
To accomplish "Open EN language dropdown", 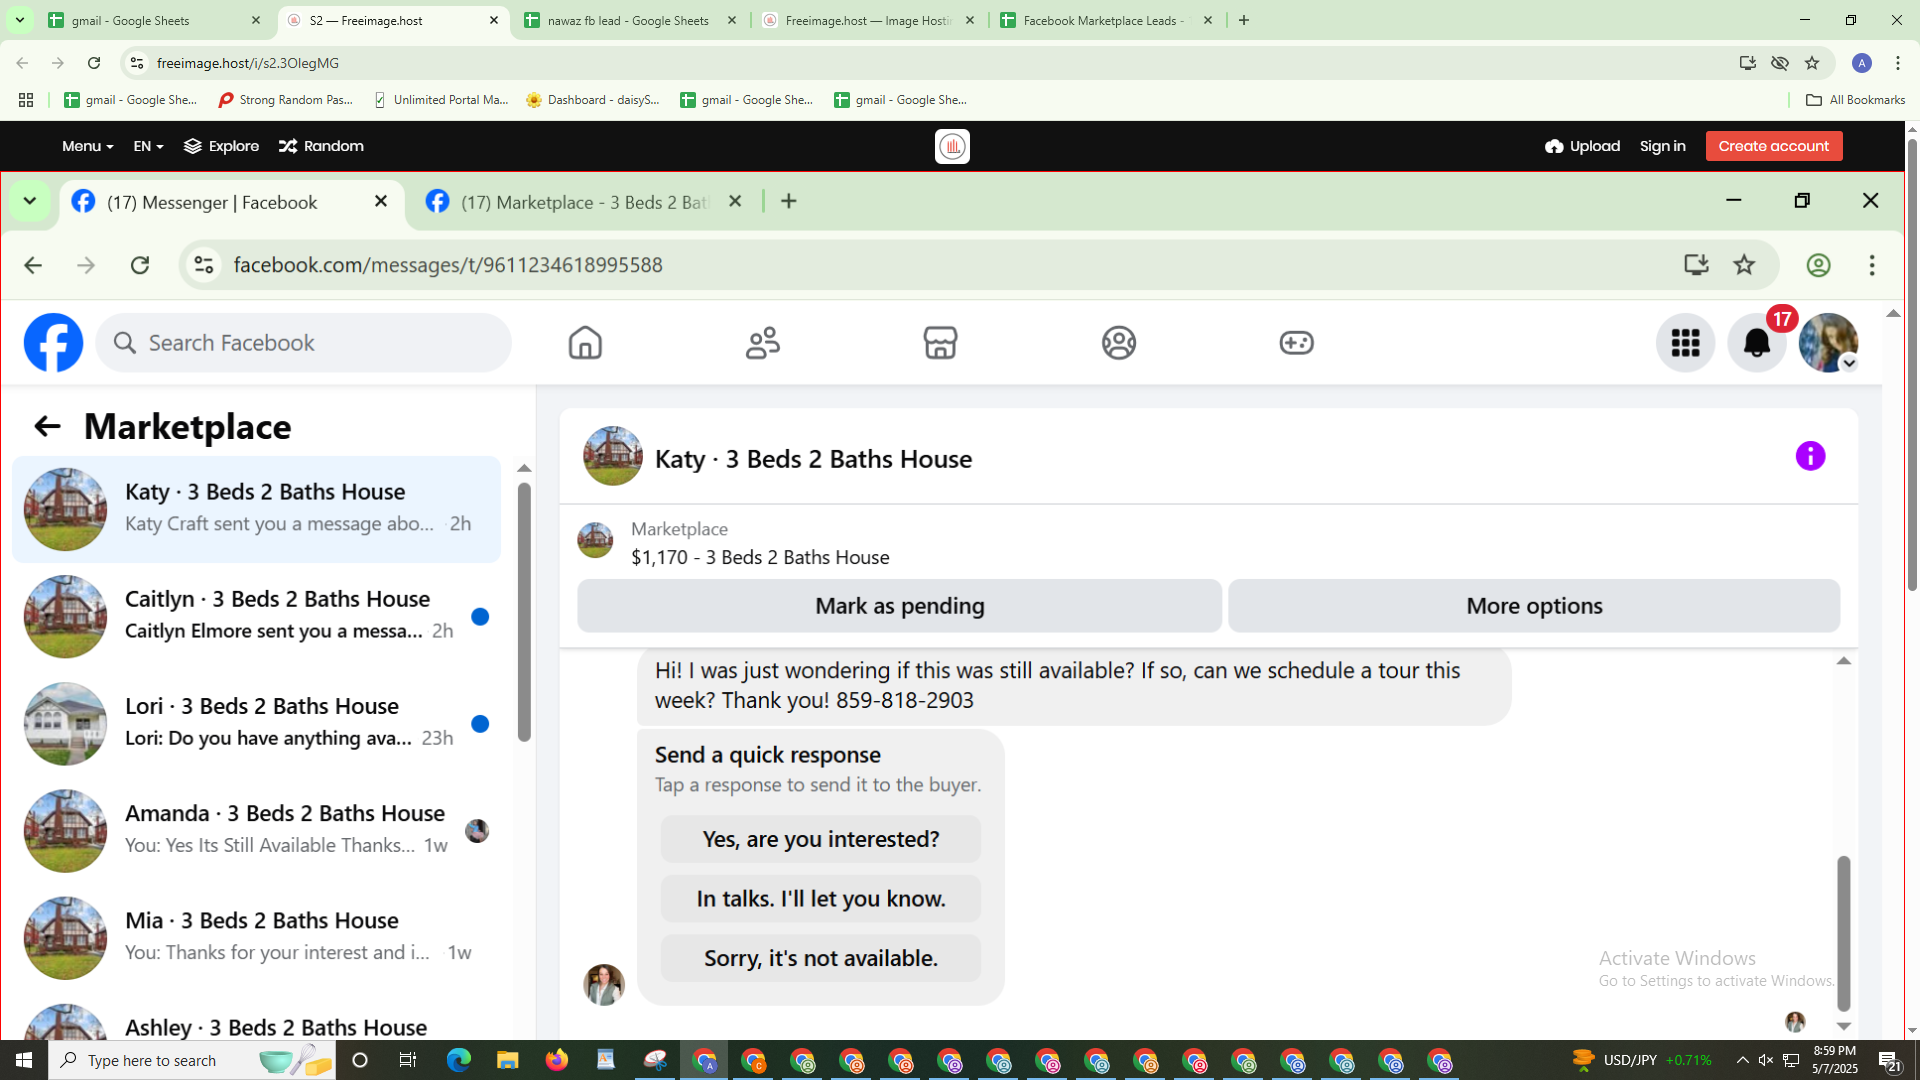I will point(148,146).
